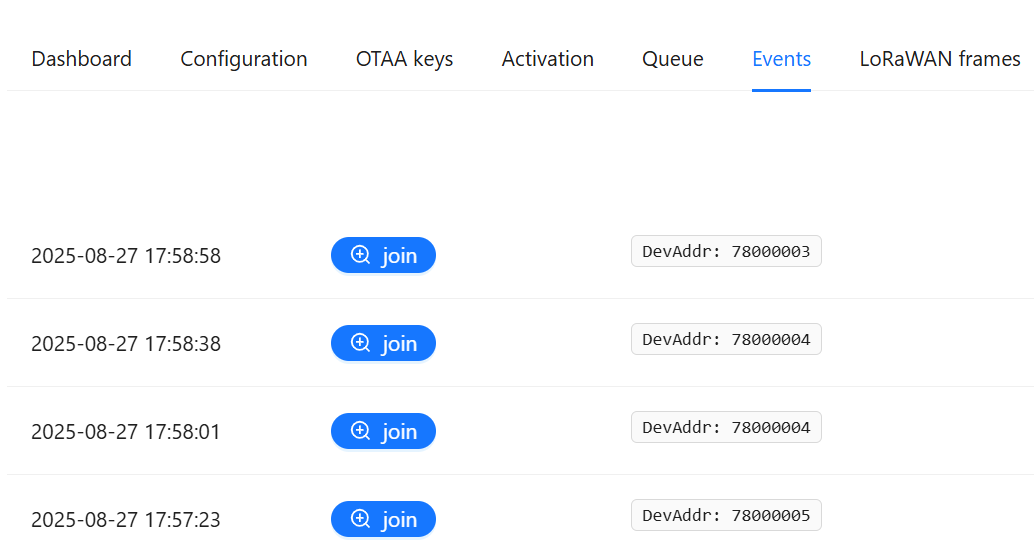Click the timestamp 2025-08-27 17:58:01
Screen dimensions: 1034x555
[126, 432]
